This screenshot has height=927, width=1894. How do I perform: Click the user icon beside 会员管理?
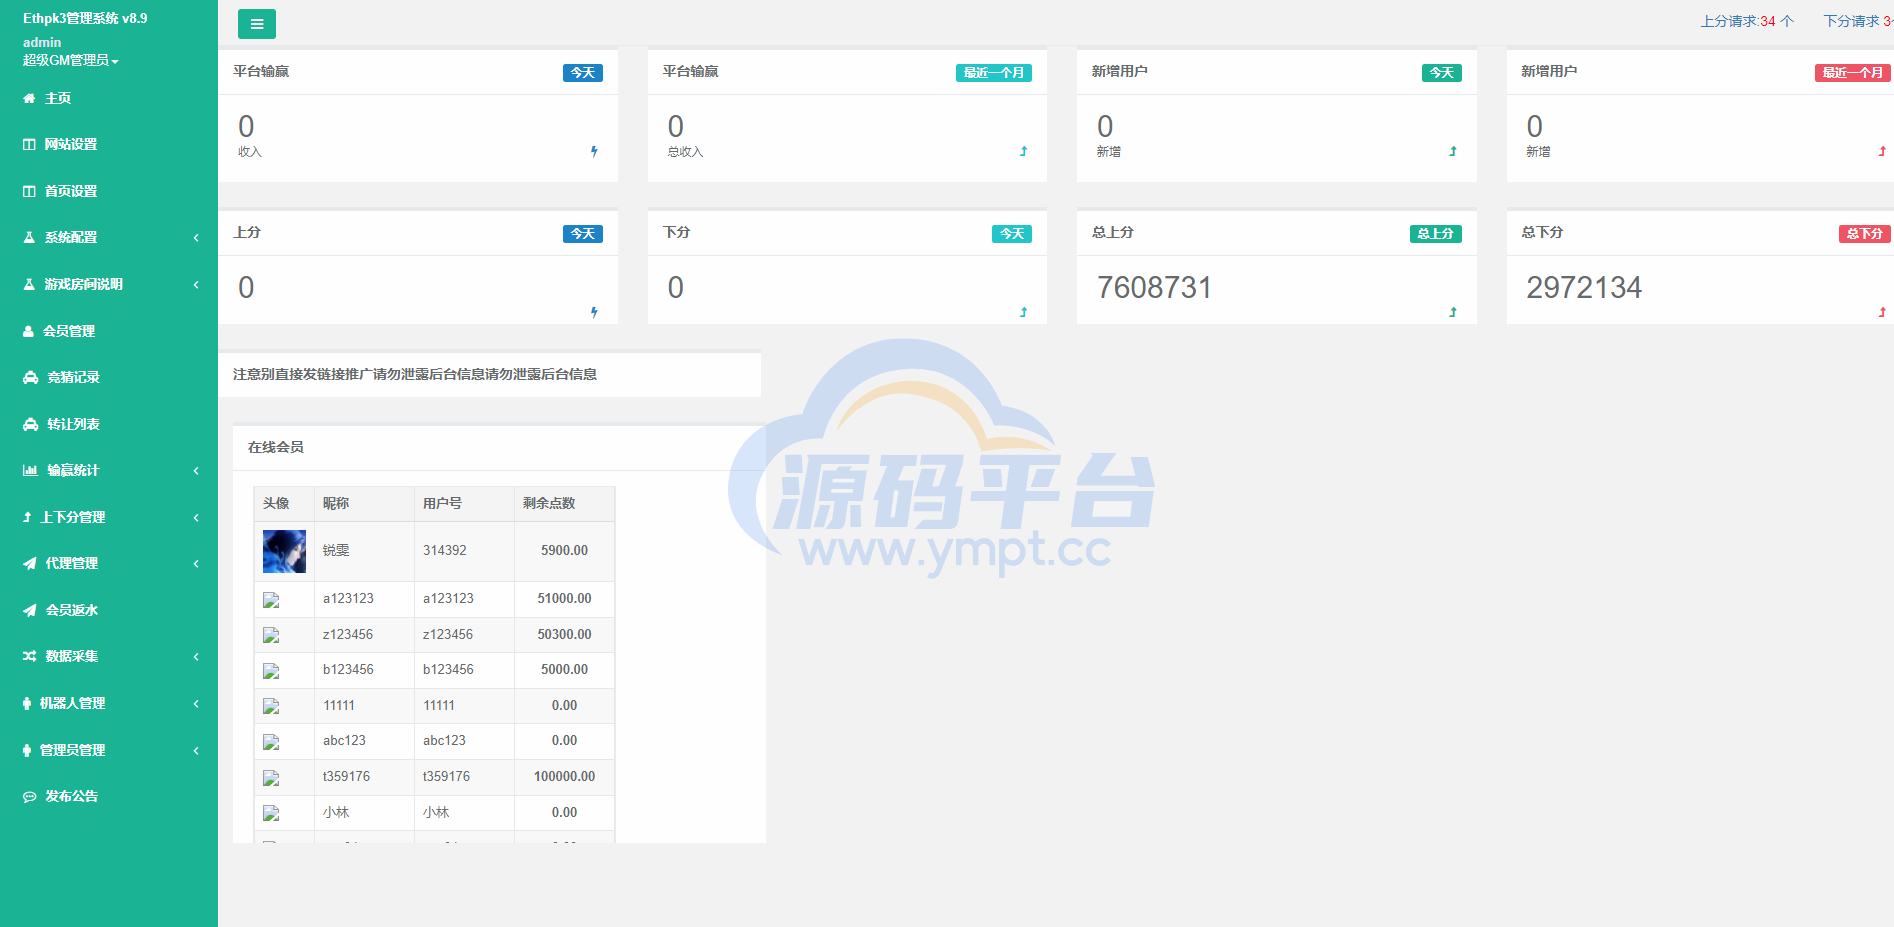coord(28,331)
